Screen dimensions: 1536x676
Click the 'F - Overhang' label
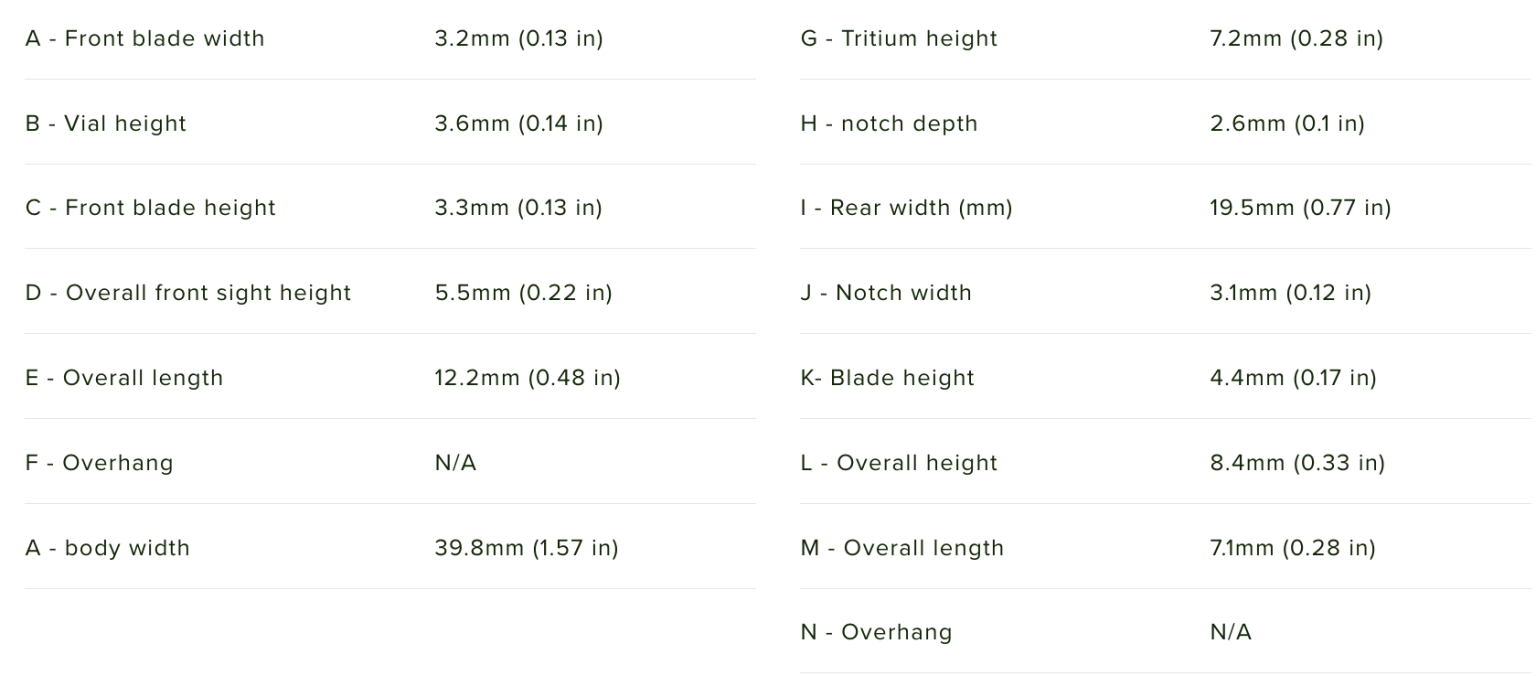pyautogui.click(x=99, y=463)
